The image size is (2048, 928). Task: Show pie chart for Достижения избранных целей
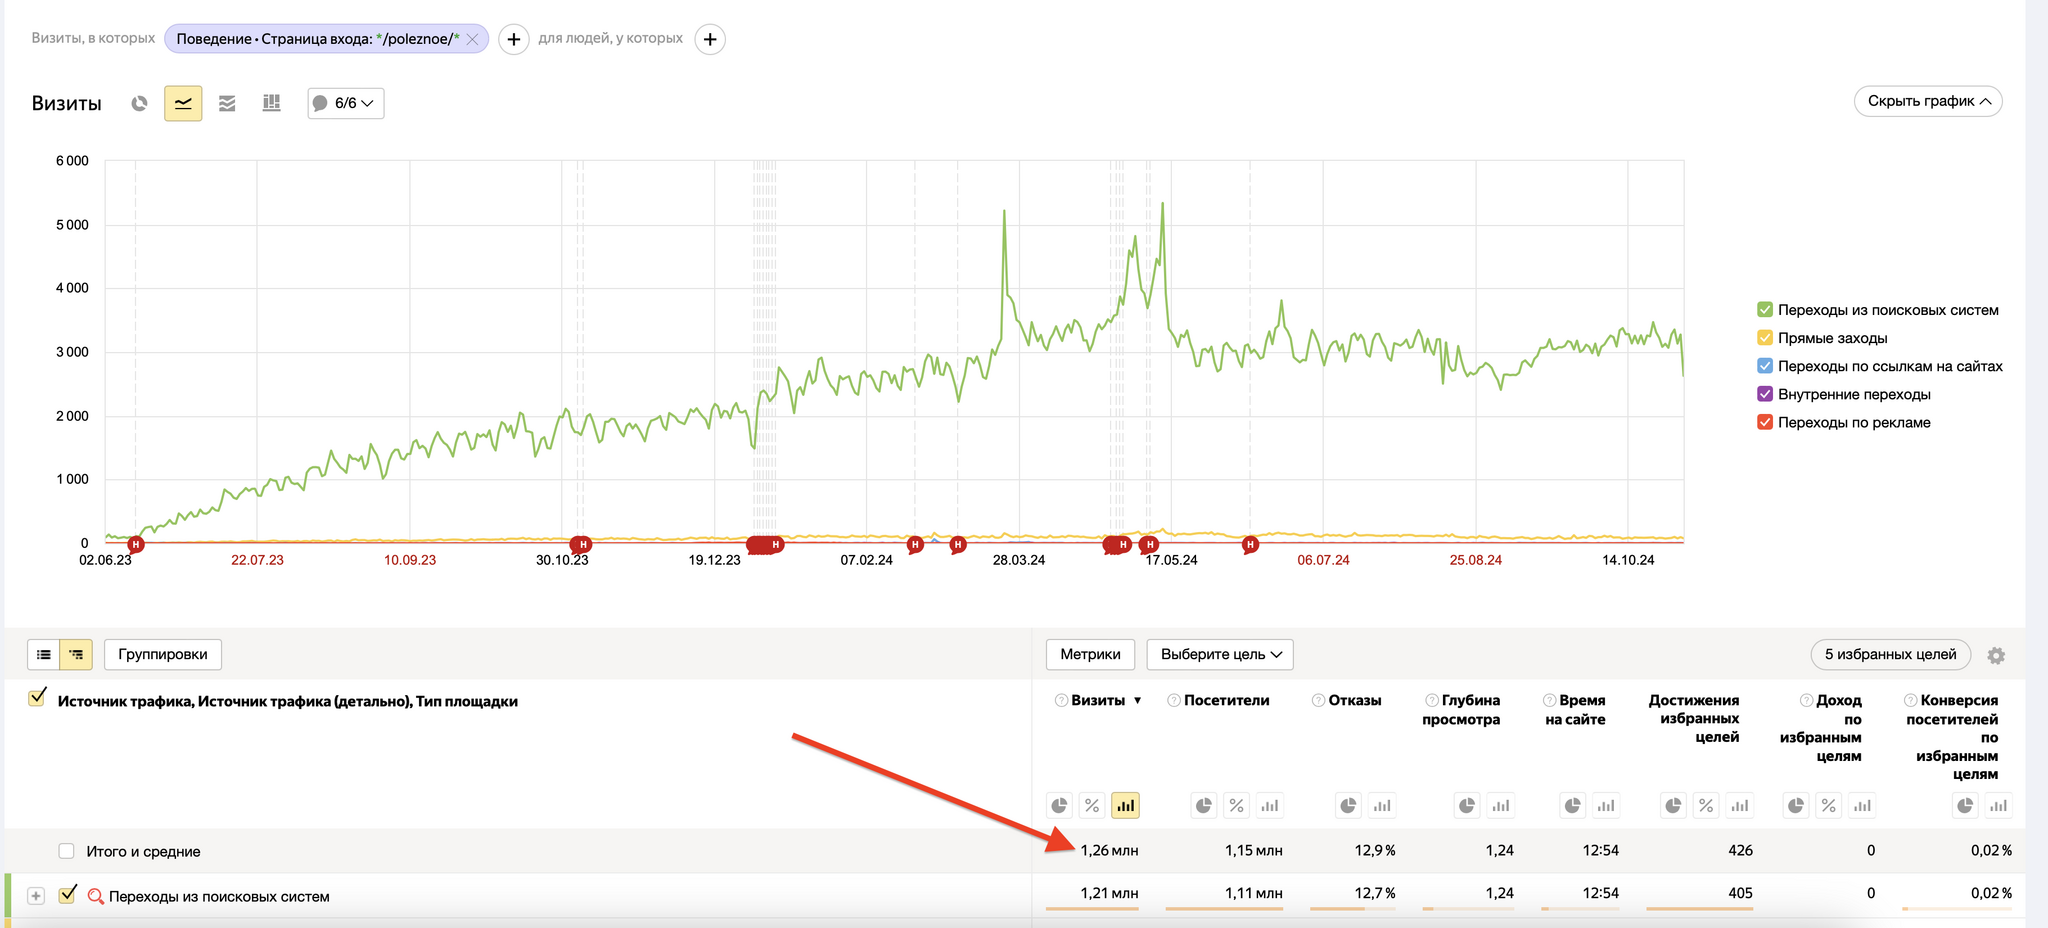[x=1673, y=805]
